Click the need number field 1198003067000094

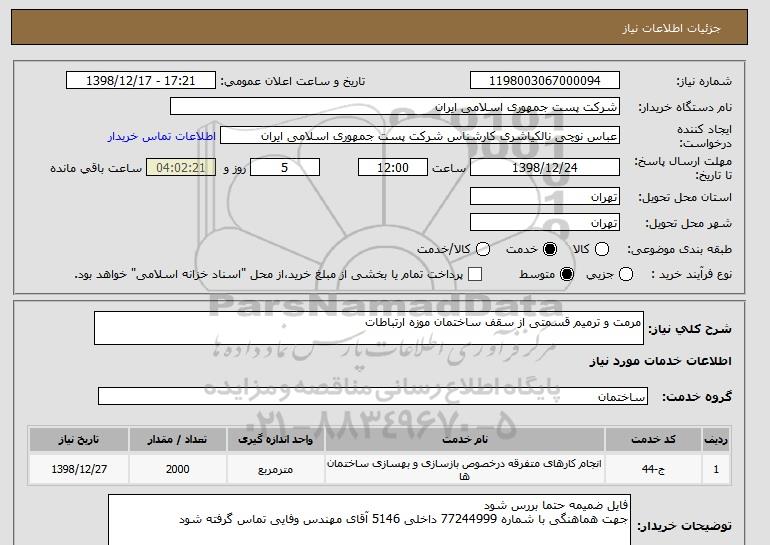545,81
